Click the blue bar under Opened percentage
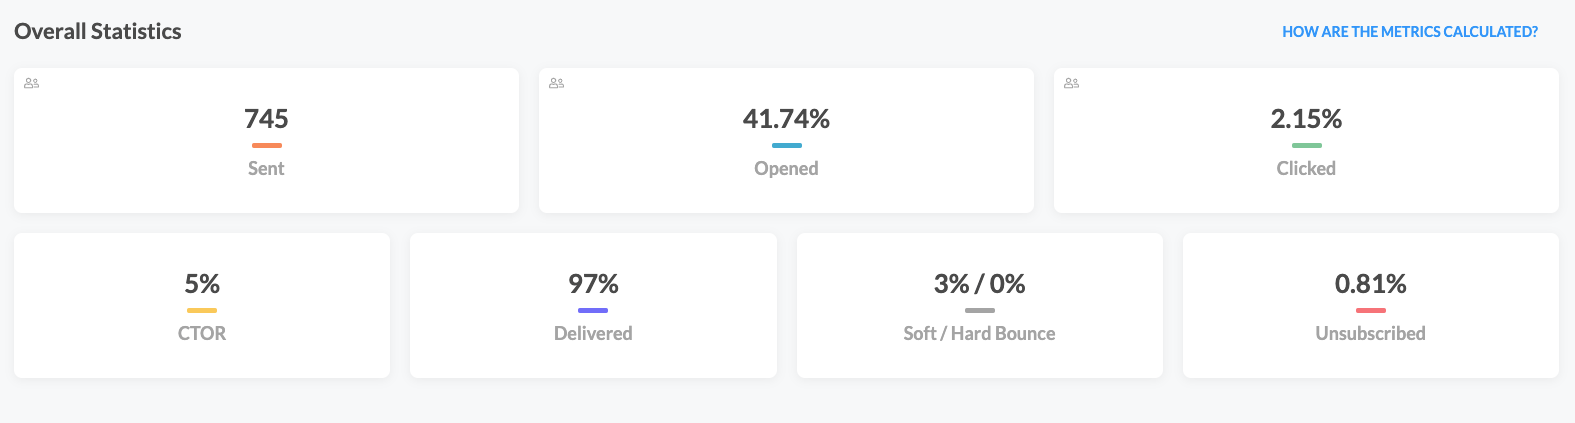This screenshot has width=1575, height=423. point(786,146)
